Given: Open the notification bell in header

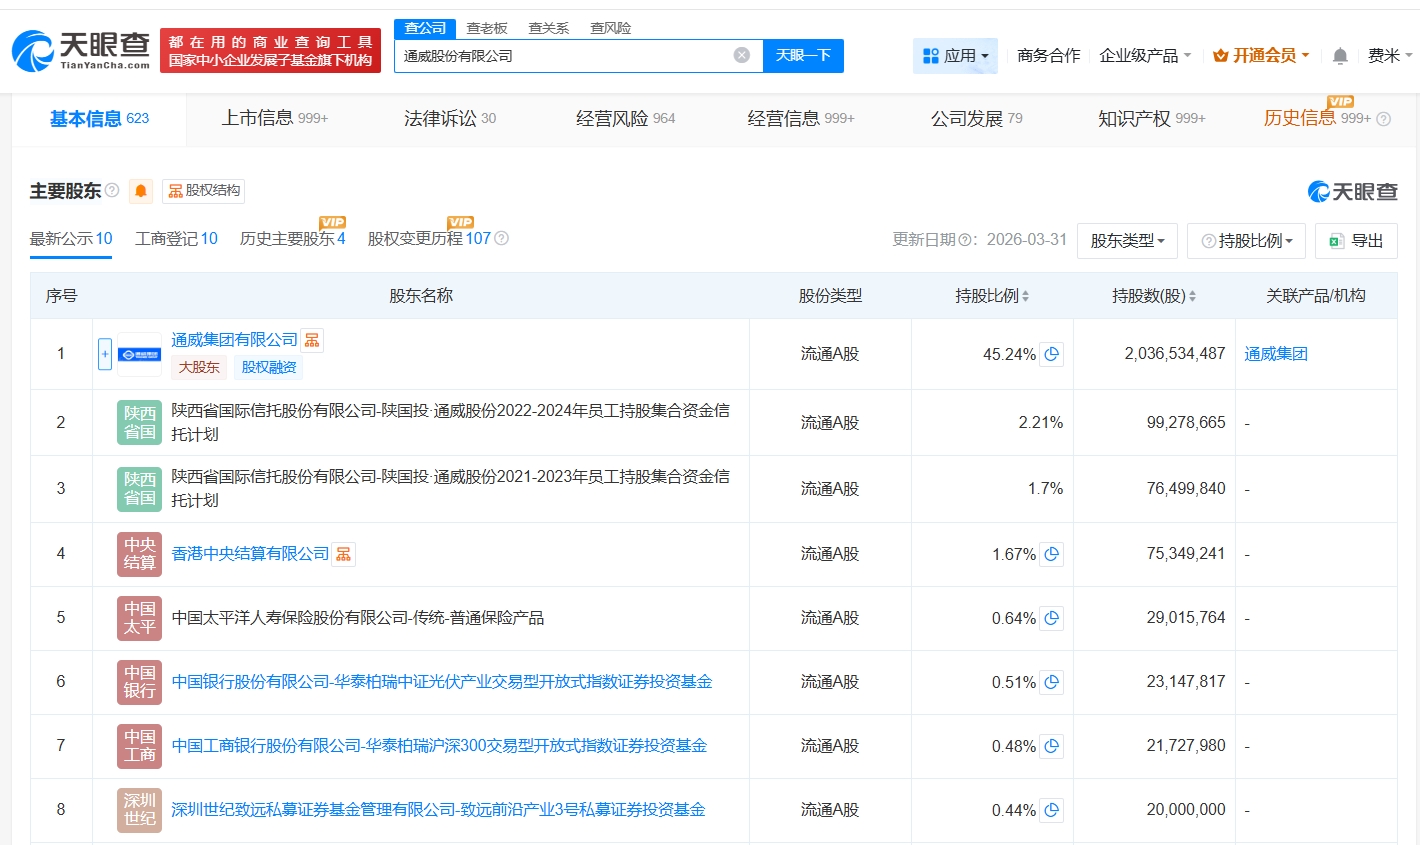Looking at the screenshot, I should (x=1340, y=56).
